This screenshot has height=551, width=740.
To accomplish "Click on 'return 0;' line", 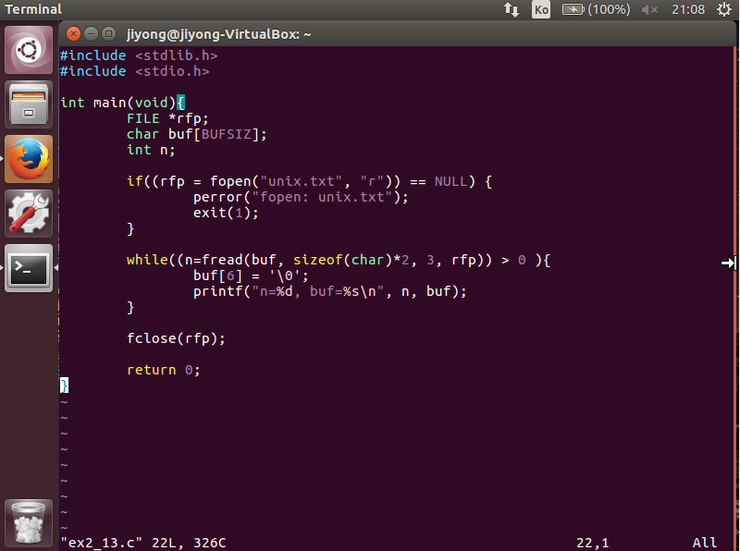I will [x=163, y=370].
